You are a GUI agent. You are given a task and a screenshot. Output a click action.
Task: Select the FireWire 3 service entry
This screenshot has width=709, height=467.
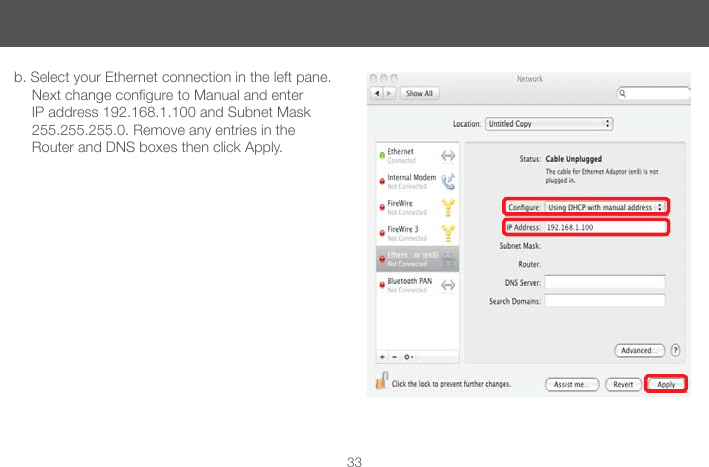417,233
